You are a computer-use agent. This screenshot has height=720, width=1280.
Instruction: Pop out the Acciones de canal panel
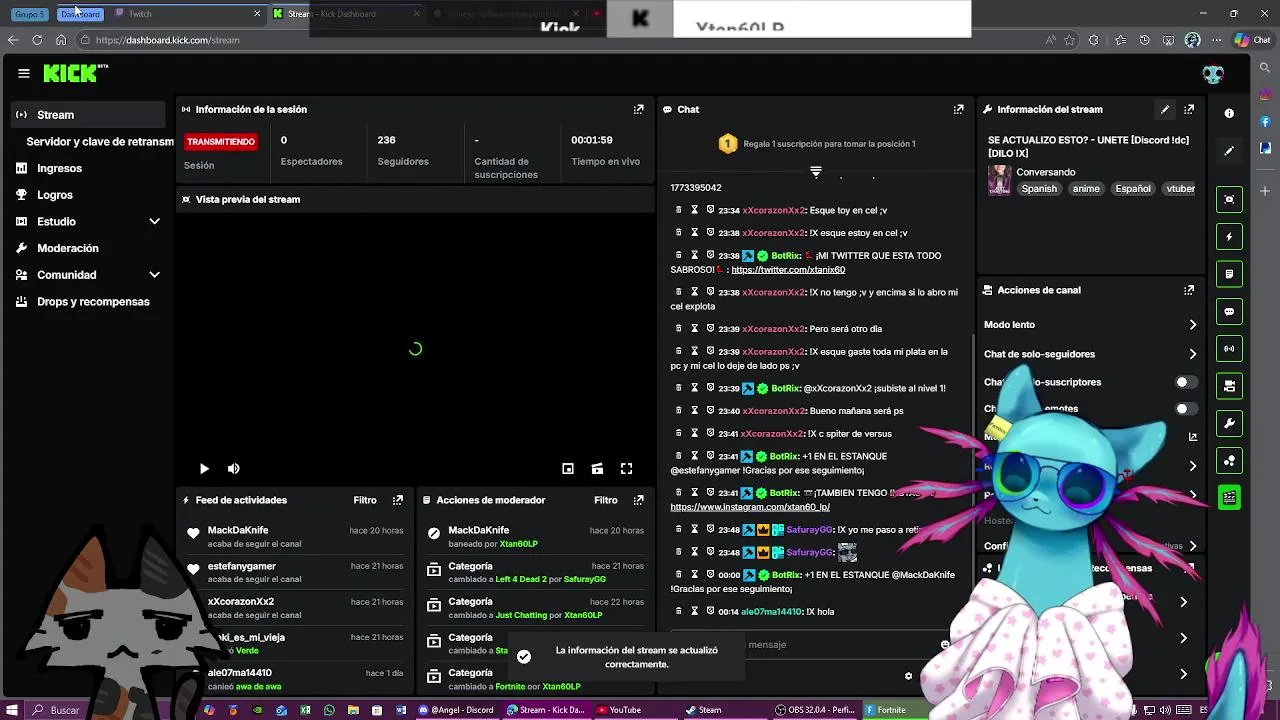pyautogui.click(x=1189, y=290)
